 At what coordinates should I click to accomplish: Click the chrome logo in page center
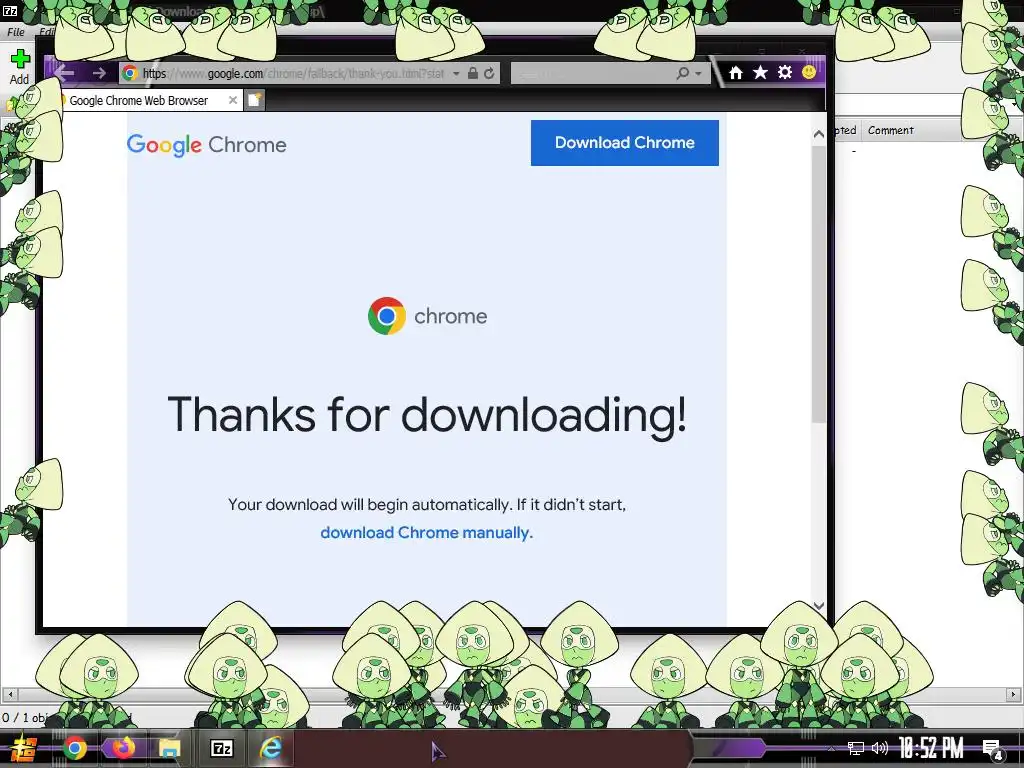pyautogui.click(x=427, y=316)
